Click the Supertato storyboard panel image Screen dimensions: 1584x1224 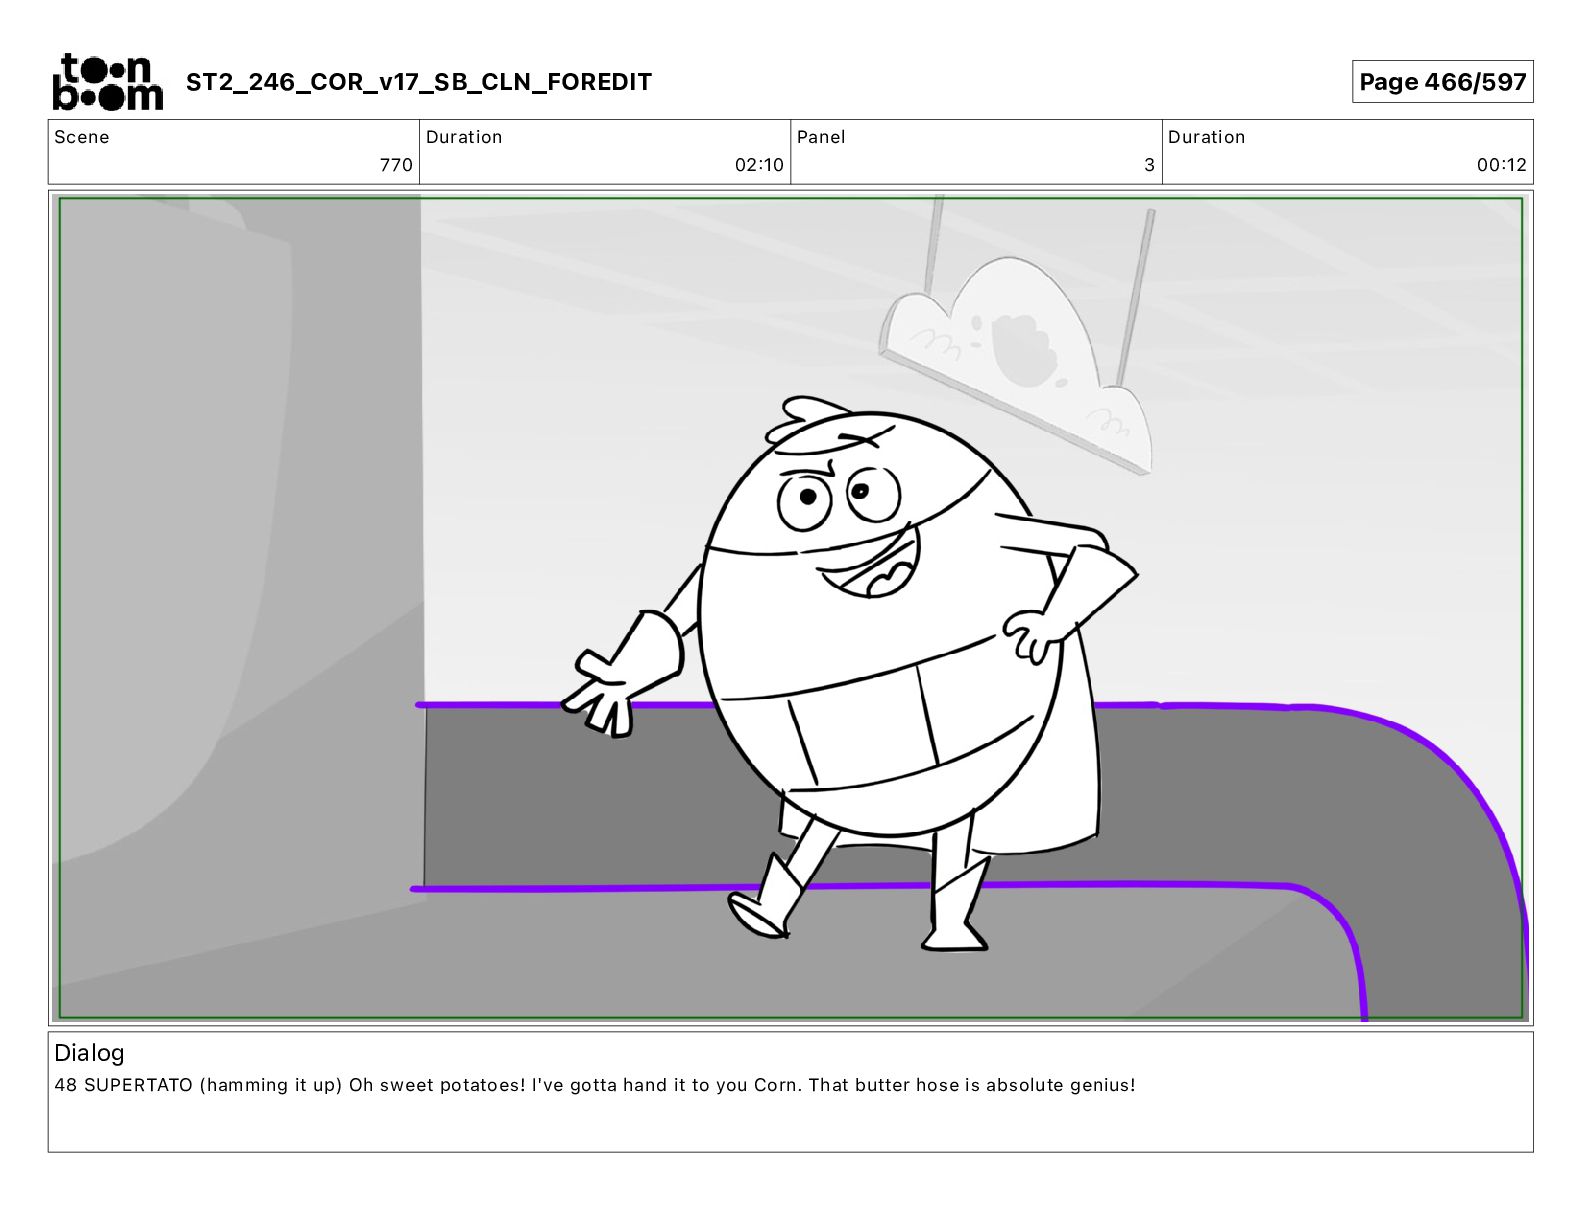(791, 608)
